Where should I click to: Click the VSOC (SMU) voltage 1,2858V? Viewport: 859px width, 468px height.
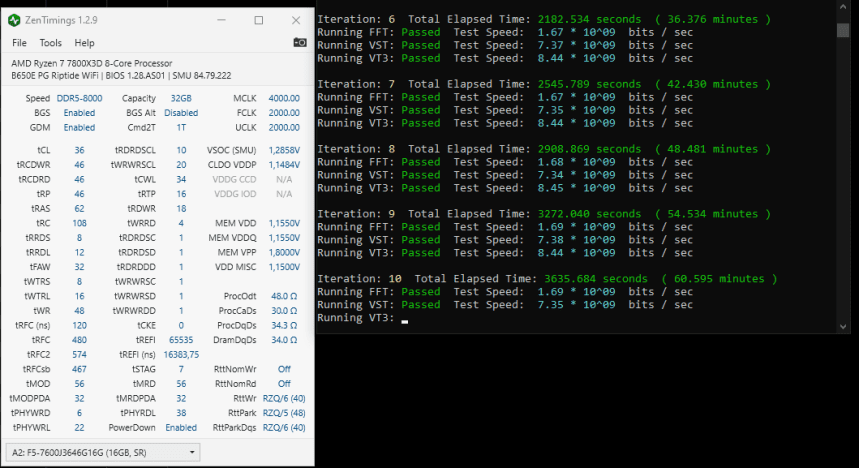[x=284, y=150]
